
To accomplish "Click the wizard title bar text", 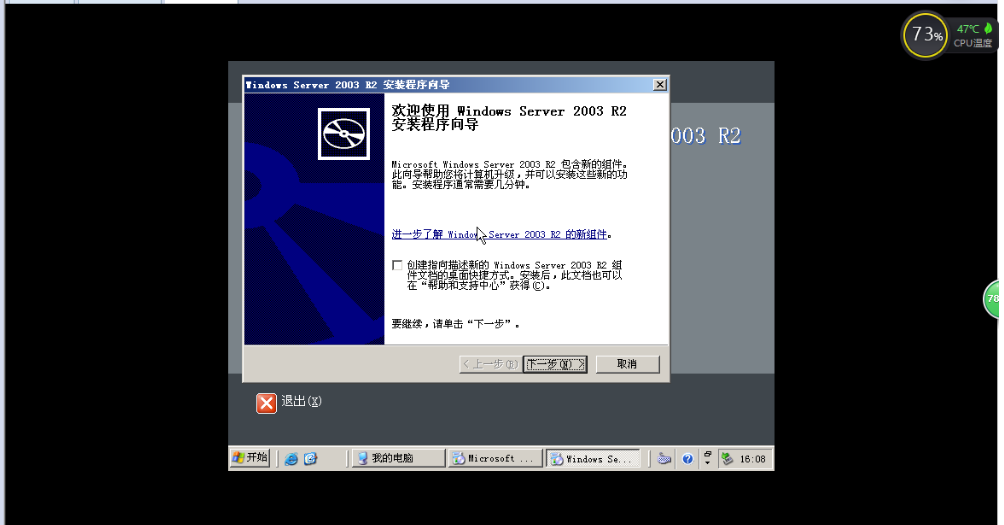I will pos(348,85).
